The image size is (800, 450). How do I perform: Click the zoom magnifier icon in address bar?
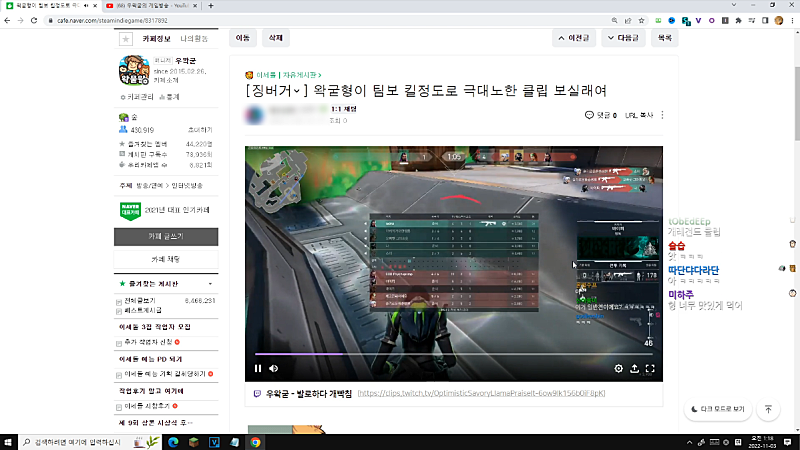(614, 20)
